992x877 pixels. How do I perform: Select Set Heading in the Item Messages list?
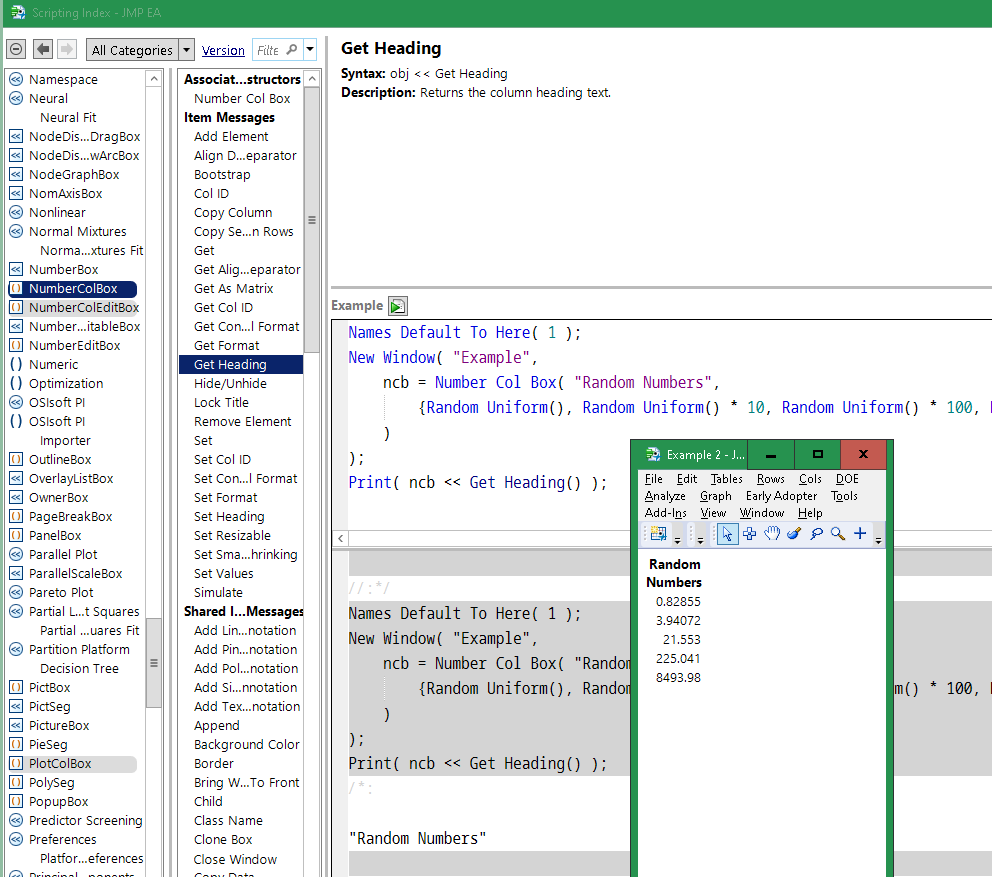229,517
